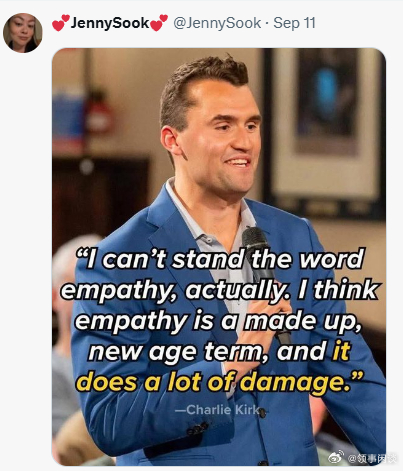Screen dimensions: 403x471
Task: Open JennySook's profile avatar picture
Action: pyautogui.click(x=22, y=33)
